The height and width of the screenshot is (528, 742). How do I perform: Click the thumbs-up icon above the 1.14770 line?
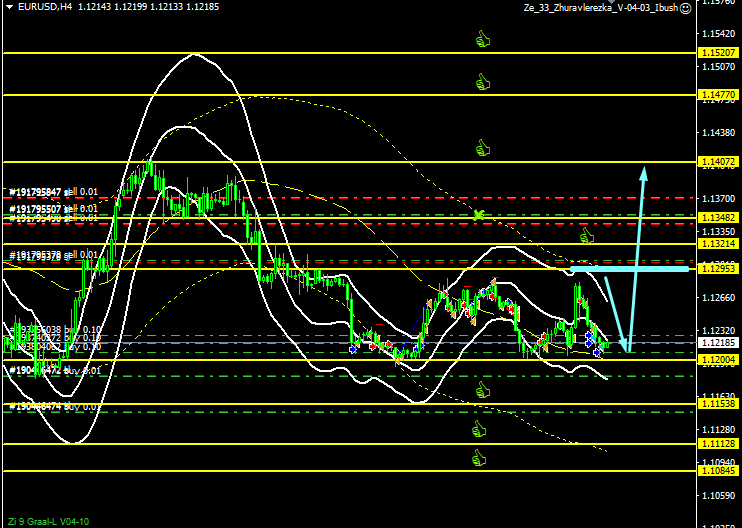(483, 81)
